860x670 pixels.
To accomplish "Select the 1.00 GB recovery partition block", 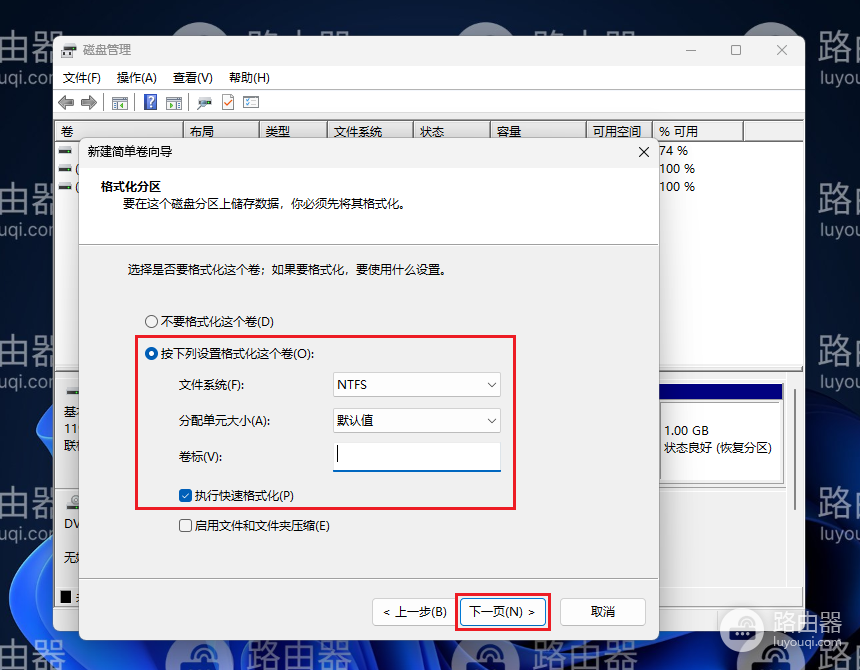I will tap(721, 433).
